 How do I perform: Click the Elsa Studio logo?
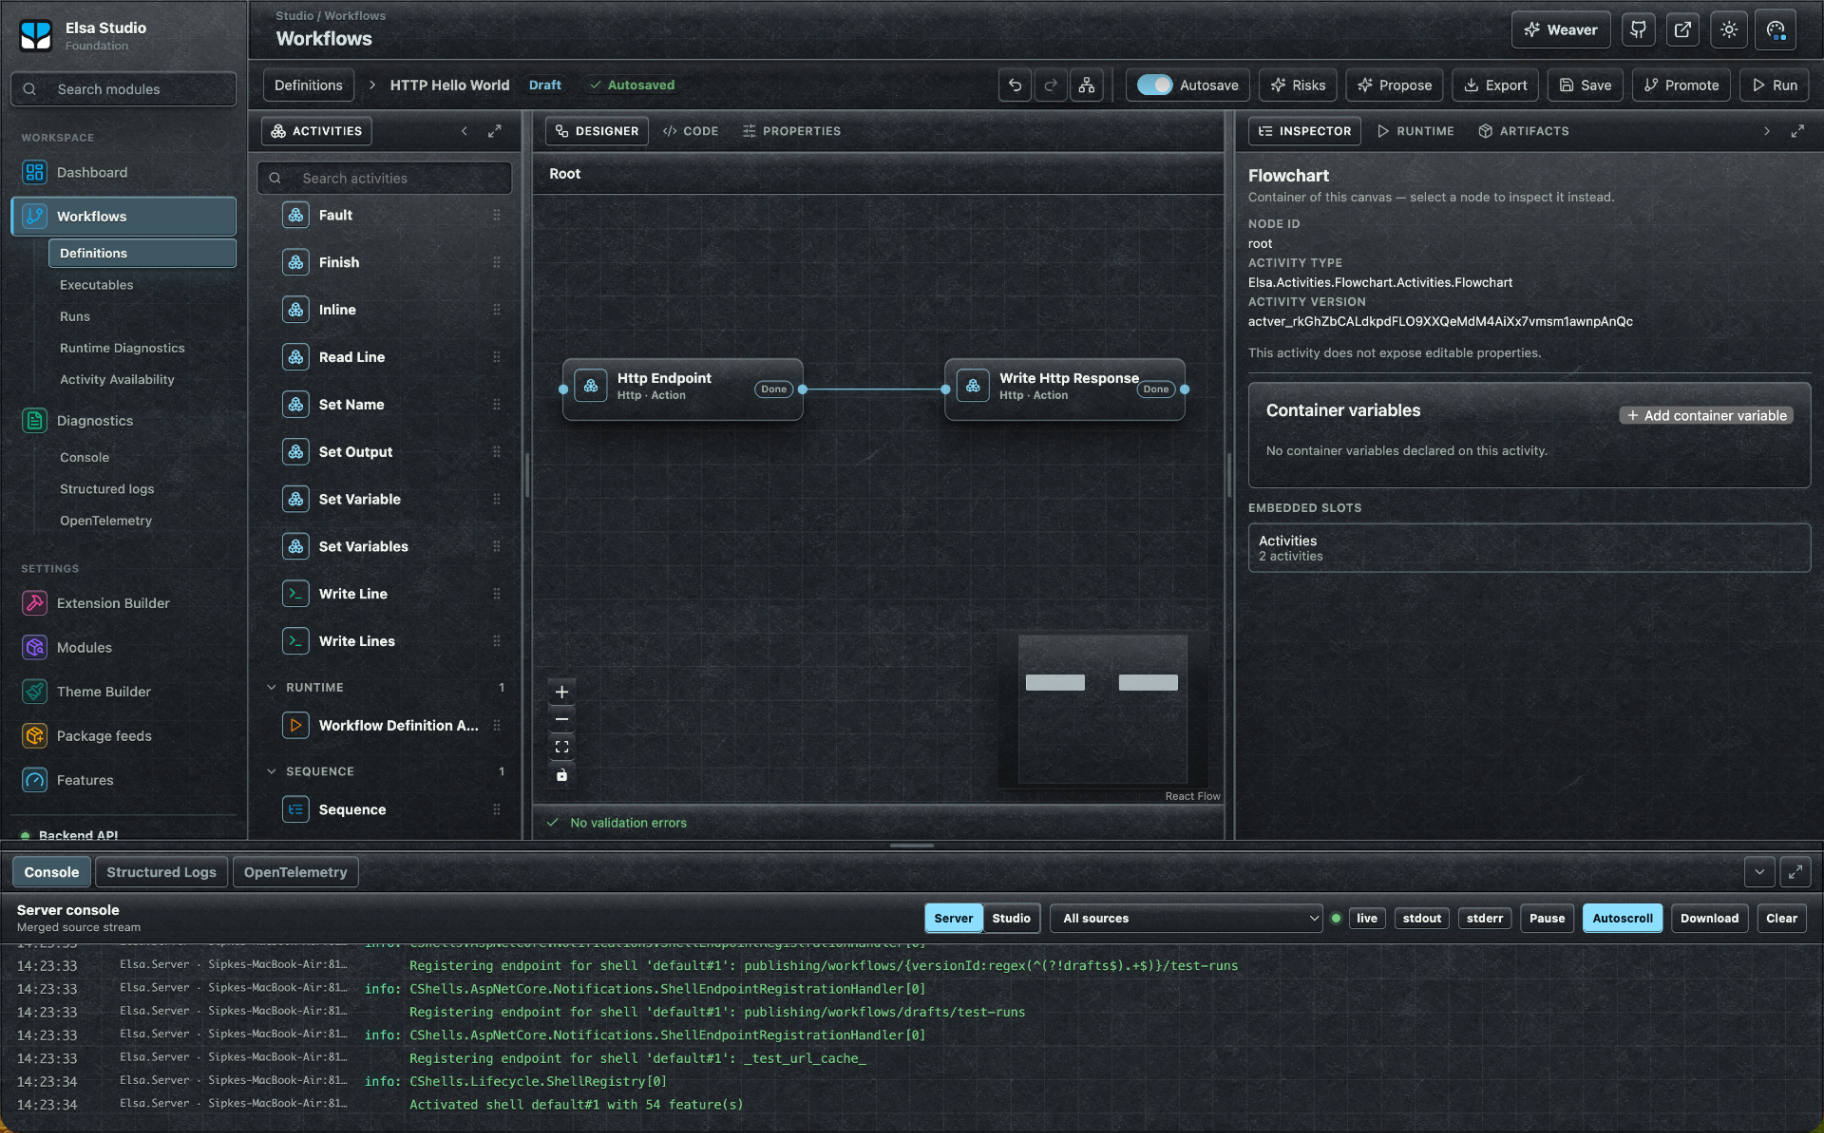(x=36, y=35)
